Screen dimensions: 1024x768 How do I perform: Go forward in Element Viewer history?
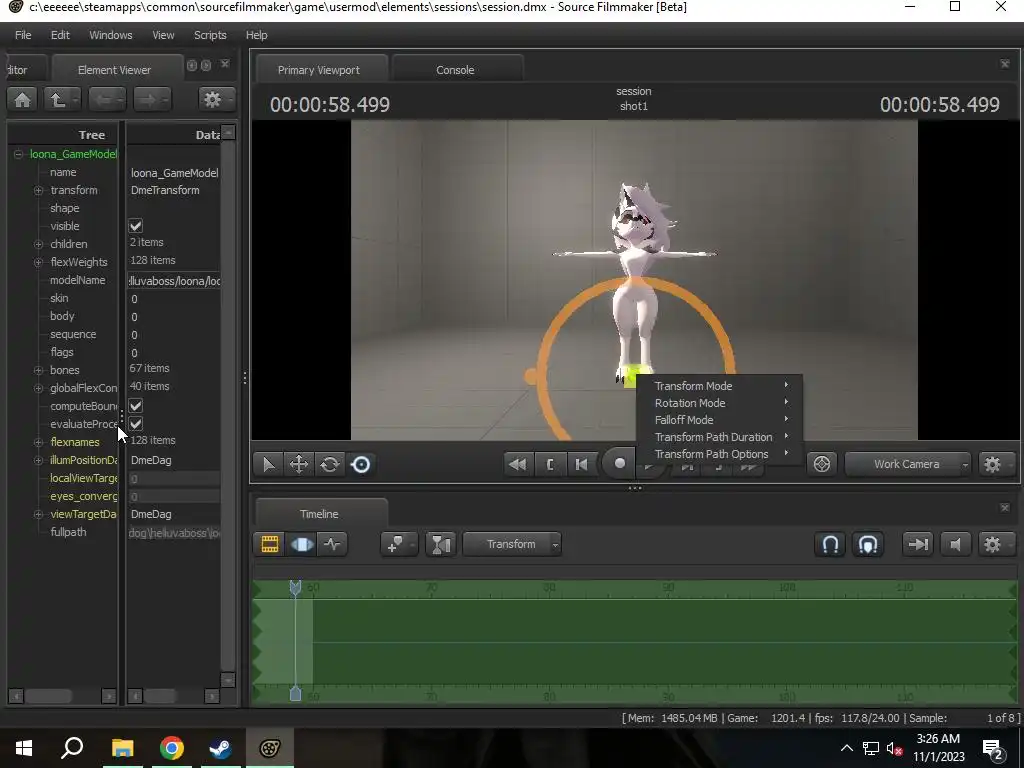pos(152,100)
